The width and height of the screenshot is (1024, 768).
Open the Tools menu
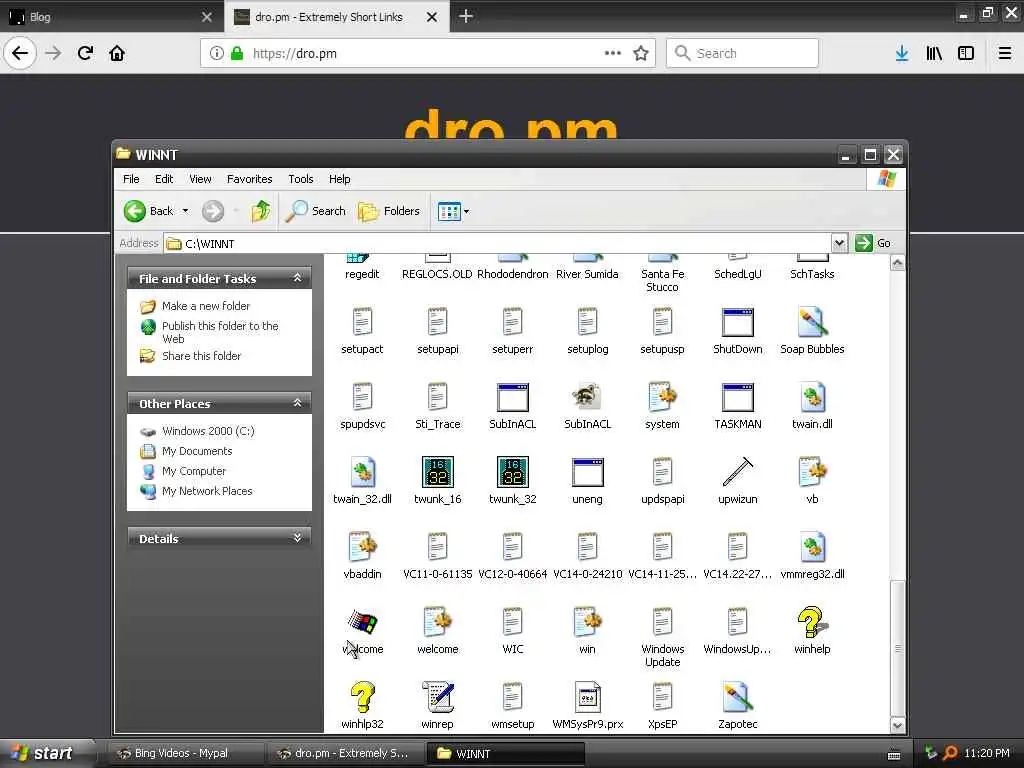[x=300, y=179]
